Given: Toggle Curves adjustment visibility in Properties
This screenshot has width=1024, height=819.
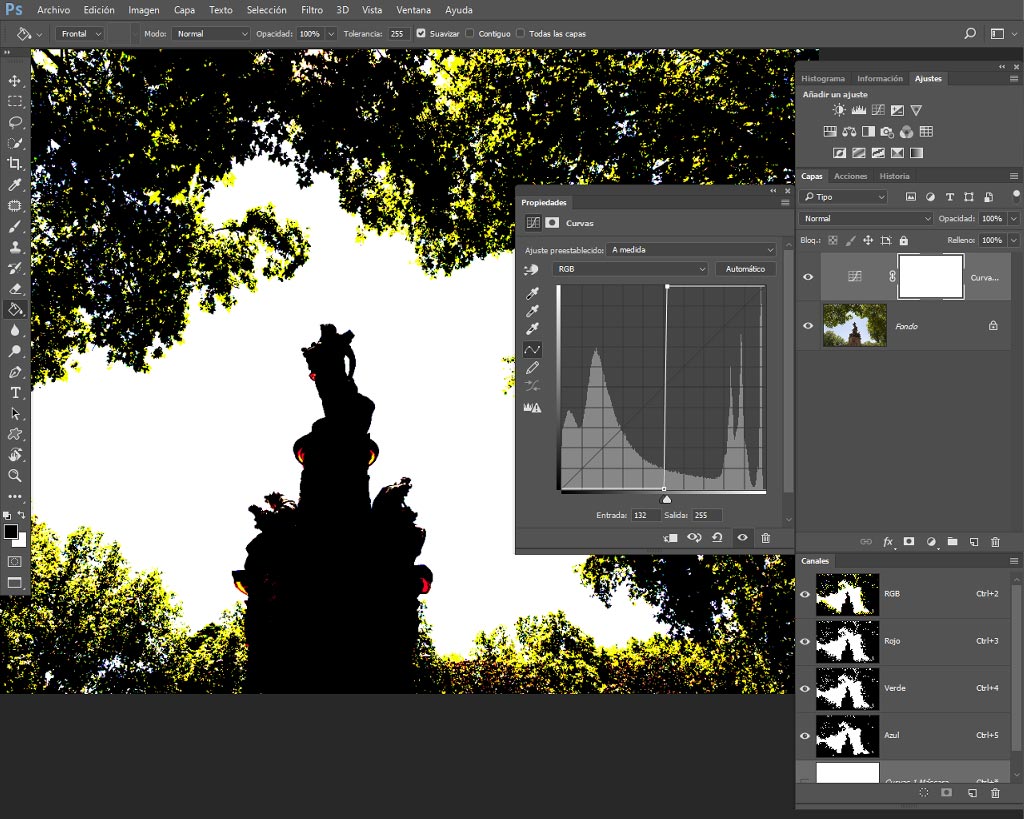Looking at the screenshot, I should (x=743, y=538).
